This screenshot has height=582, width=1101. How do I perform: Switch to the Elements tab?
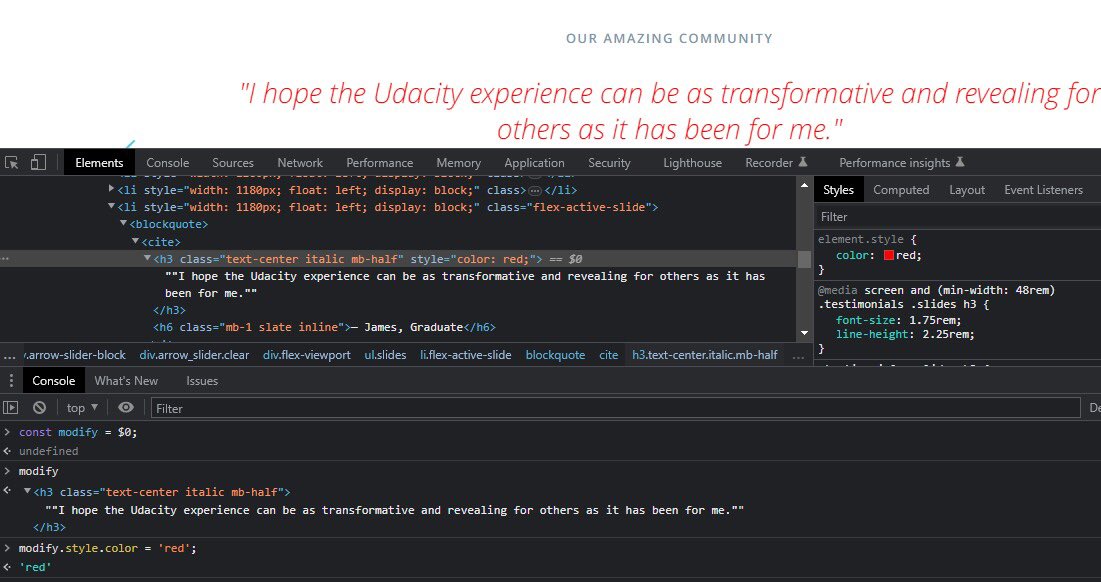click(99, 163)
